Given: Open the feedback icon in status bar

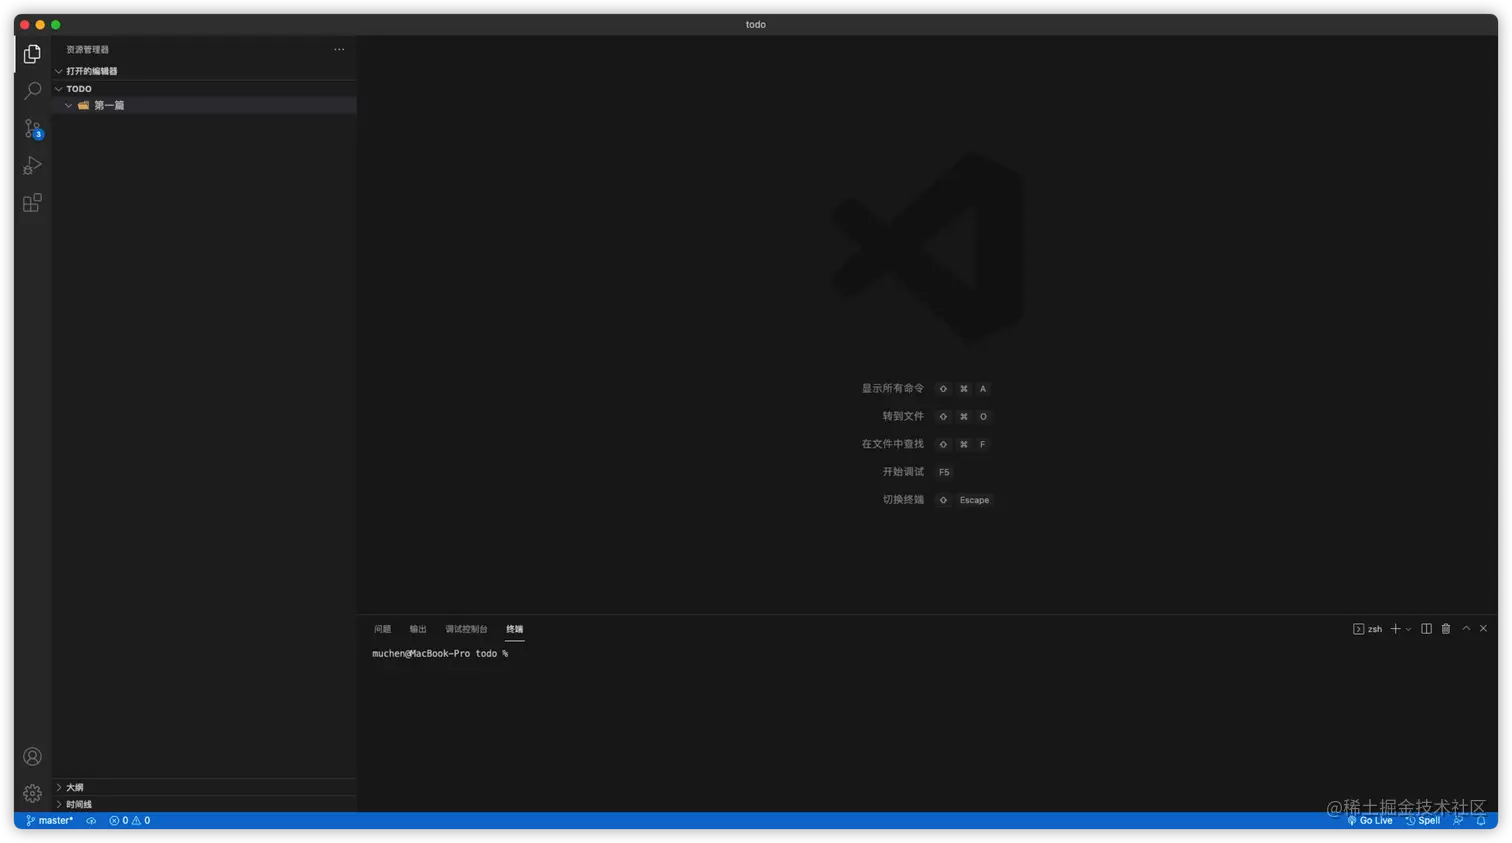Looking at the screenshot, I should (1459, 821).
